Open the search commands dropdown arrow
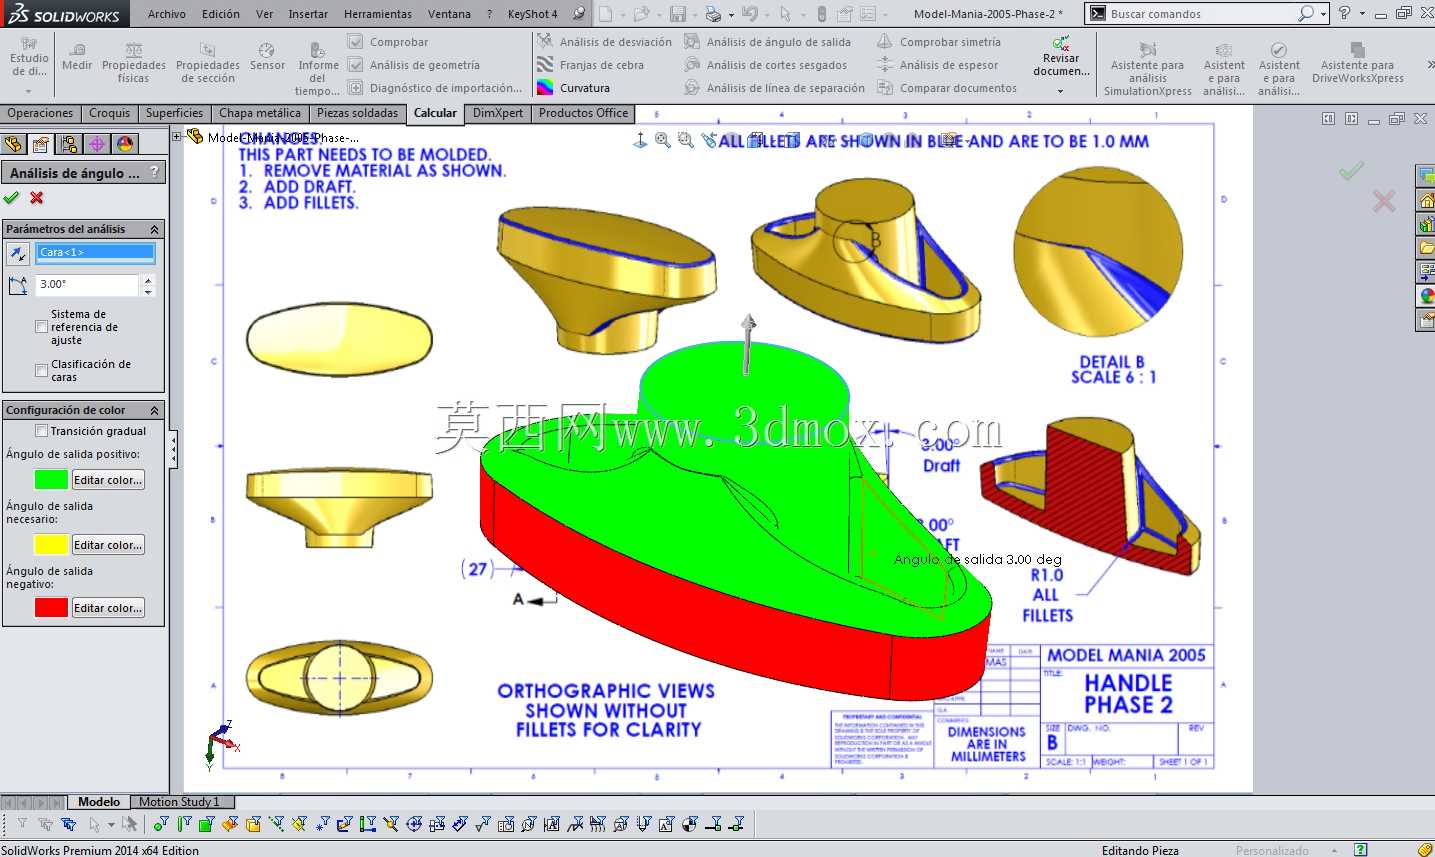1435x857 pixels. click(1324, 14)
